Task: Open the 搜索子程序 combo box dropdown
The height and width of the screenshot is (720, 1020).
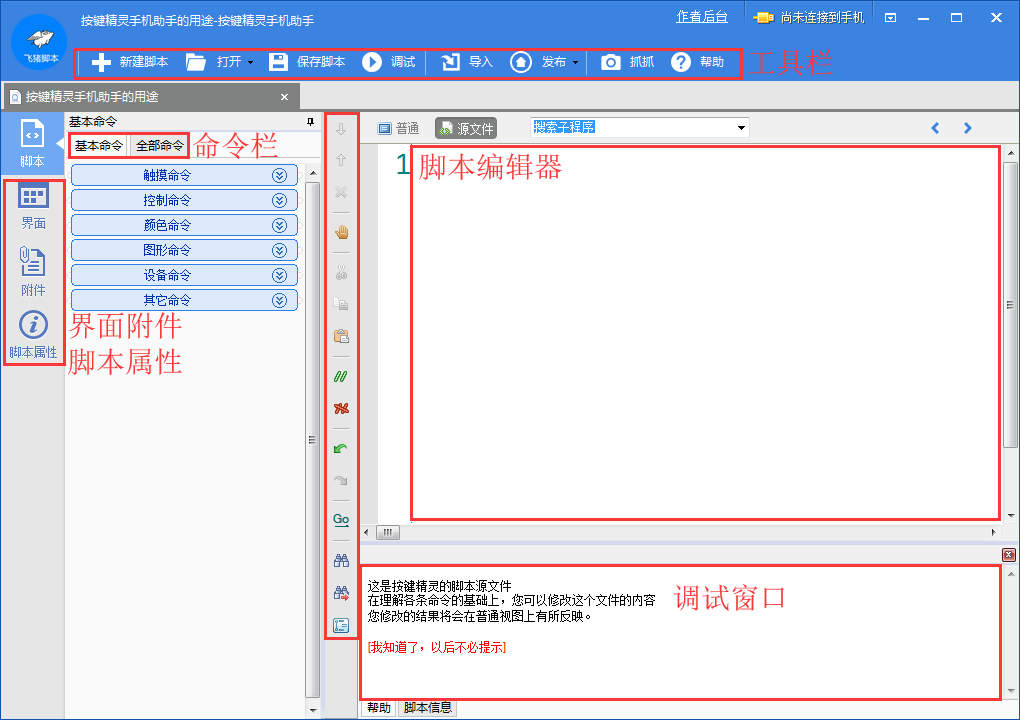Action: click(741, 127)
